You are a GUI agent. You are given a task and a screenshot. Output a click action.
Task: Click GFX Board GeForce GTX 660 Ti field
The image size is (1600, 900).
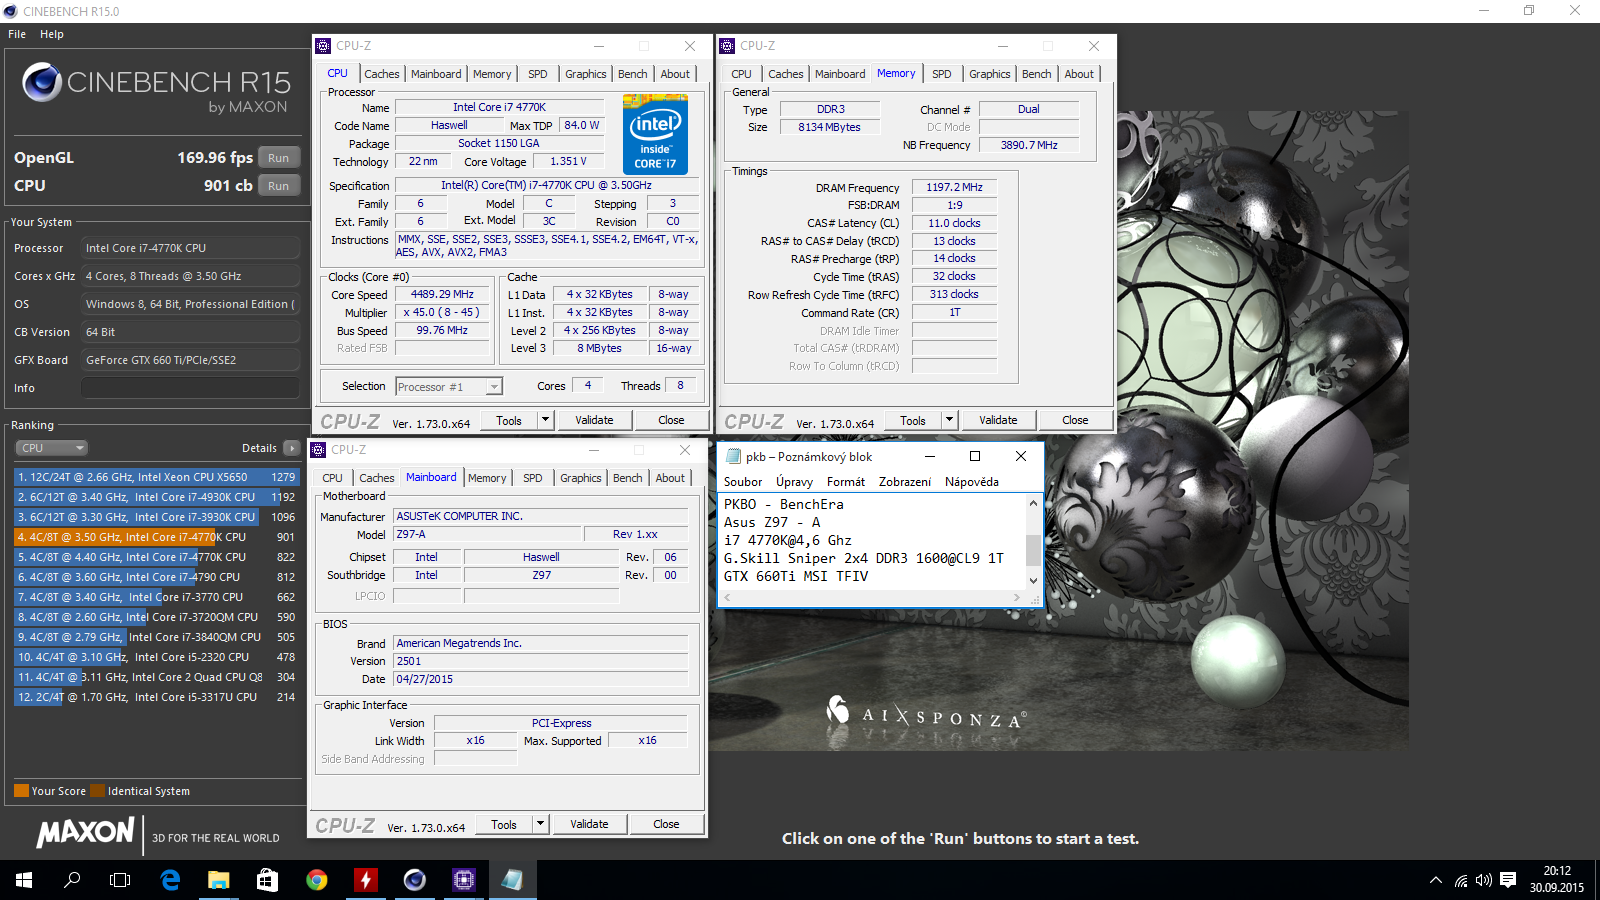pyautogui.click(x=190, y=360)
